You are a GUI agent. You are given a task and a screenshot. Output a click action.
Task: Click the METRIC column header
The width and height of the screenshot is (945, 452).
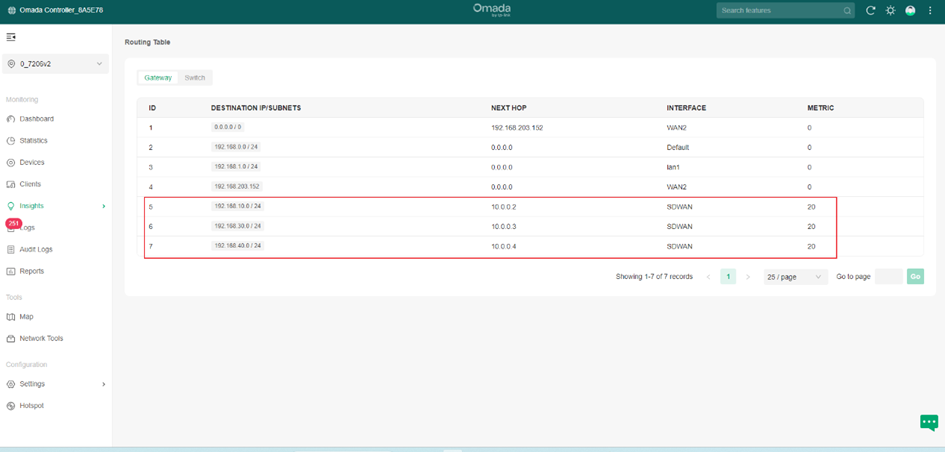tap(820, 108)
